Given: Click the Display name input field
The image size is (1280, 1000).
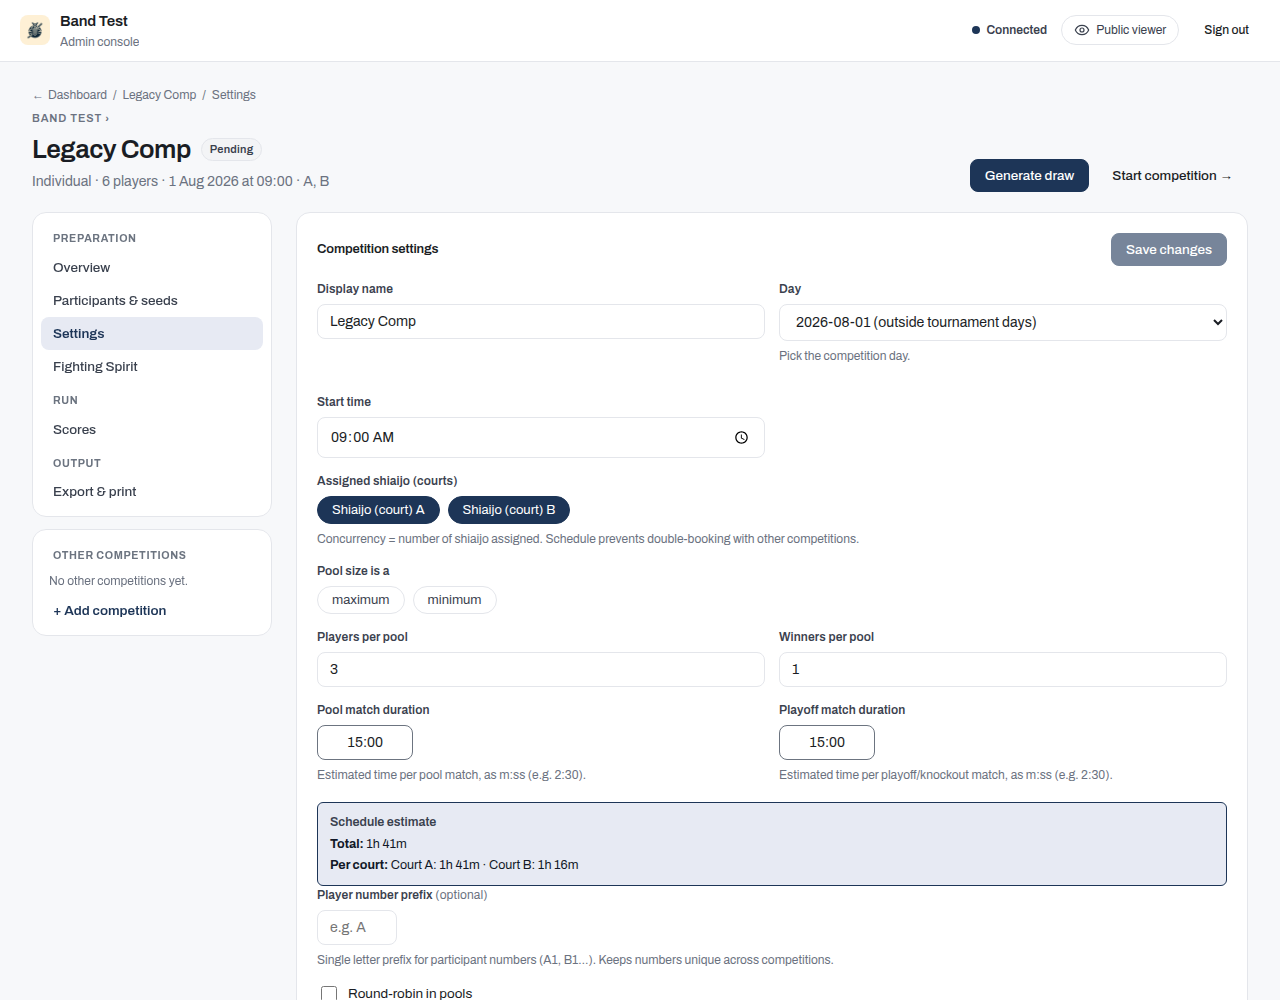Looking at the screenshot, I should tap(541, 322).
